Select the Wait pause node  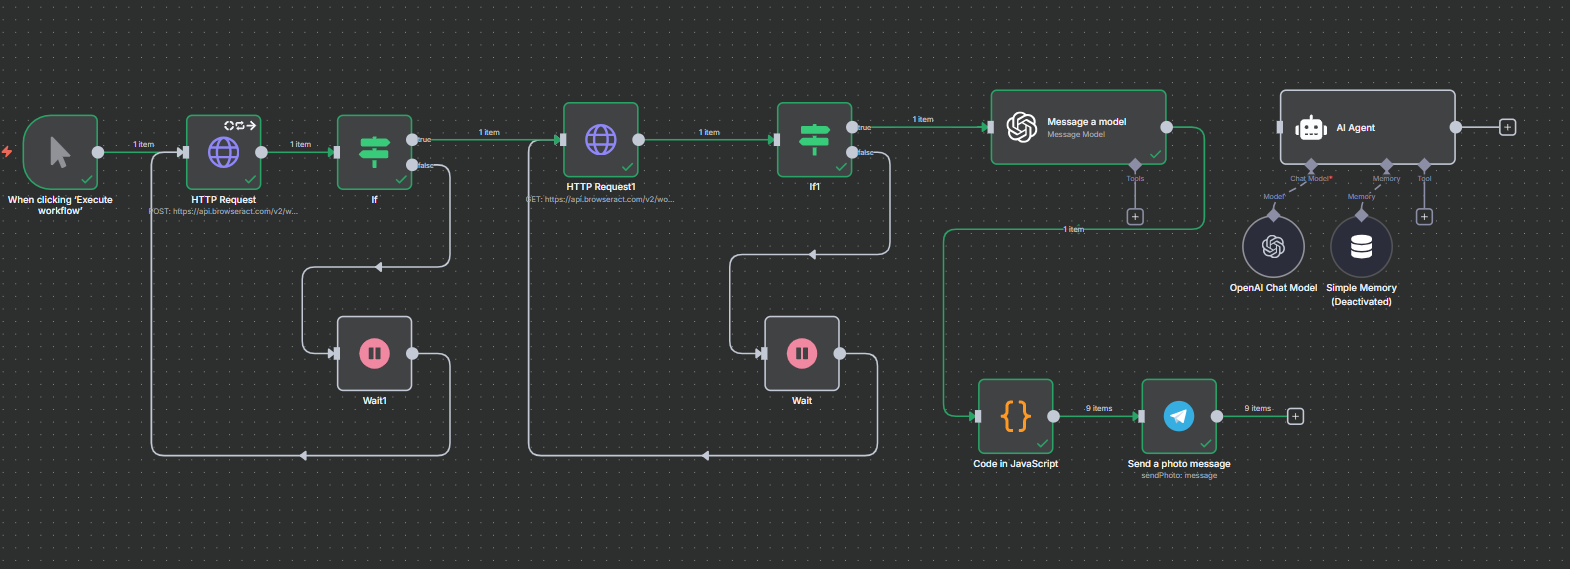click(801, 353)
